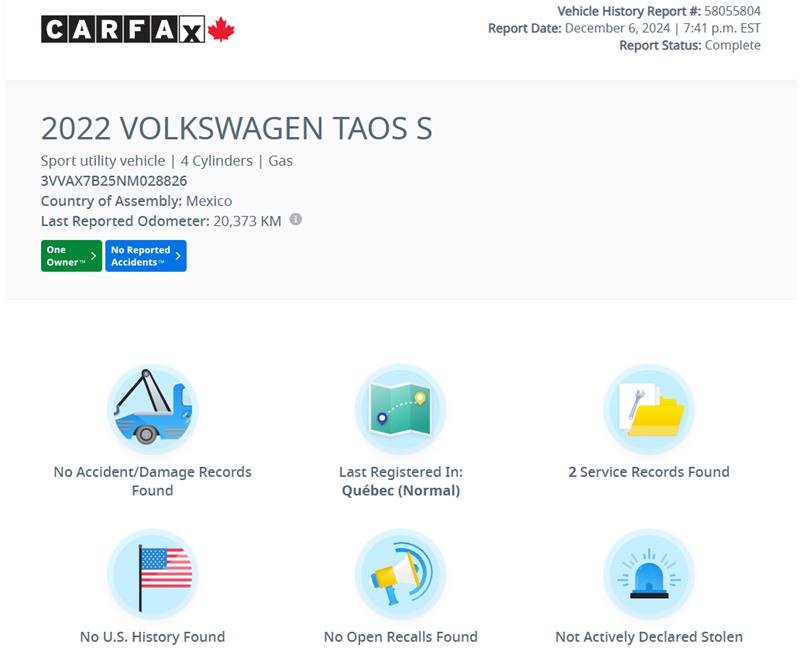Click the CARFAX Canada logo

point(138,29)
